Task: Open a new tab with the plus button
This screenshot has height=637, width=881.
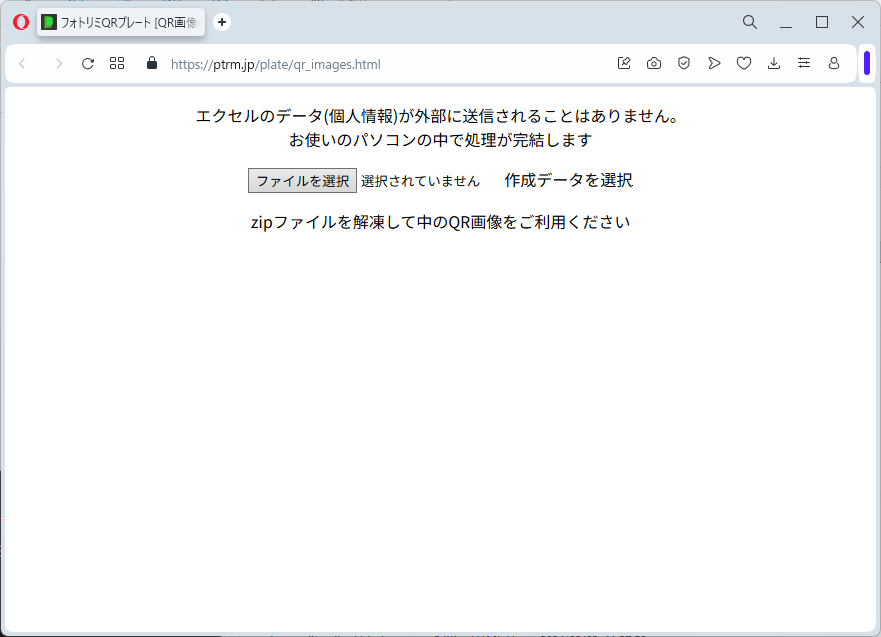Action: [222, 22]
